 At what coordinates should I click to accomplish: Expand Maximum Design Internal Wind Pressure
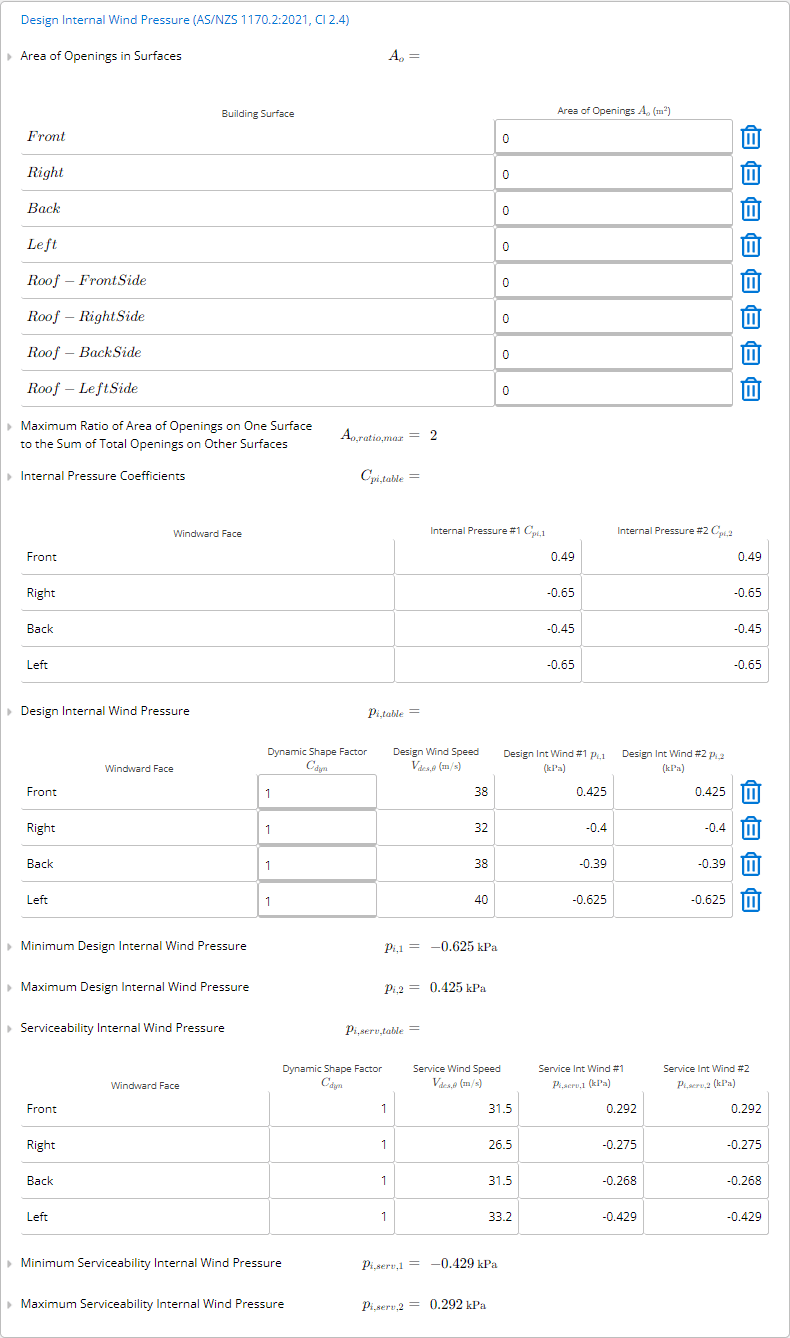tap(10, 987)
